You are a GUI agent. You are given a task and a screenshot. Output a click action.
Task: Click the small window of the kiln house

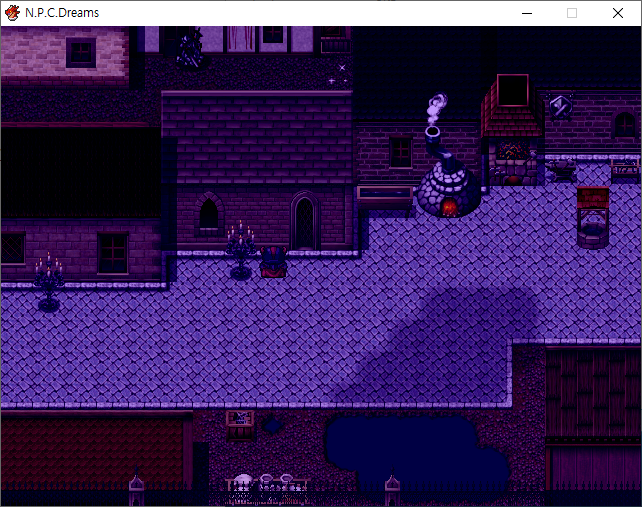(x=400, y=151)
